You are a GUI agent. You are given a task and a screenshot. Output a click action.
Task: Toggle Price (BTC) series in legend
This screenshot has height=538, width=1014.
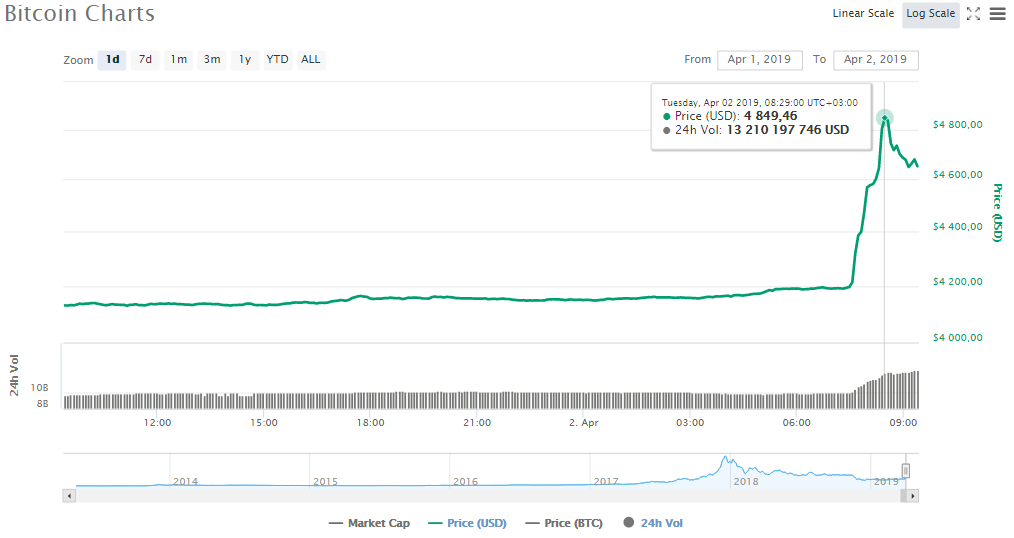[564, 523]
